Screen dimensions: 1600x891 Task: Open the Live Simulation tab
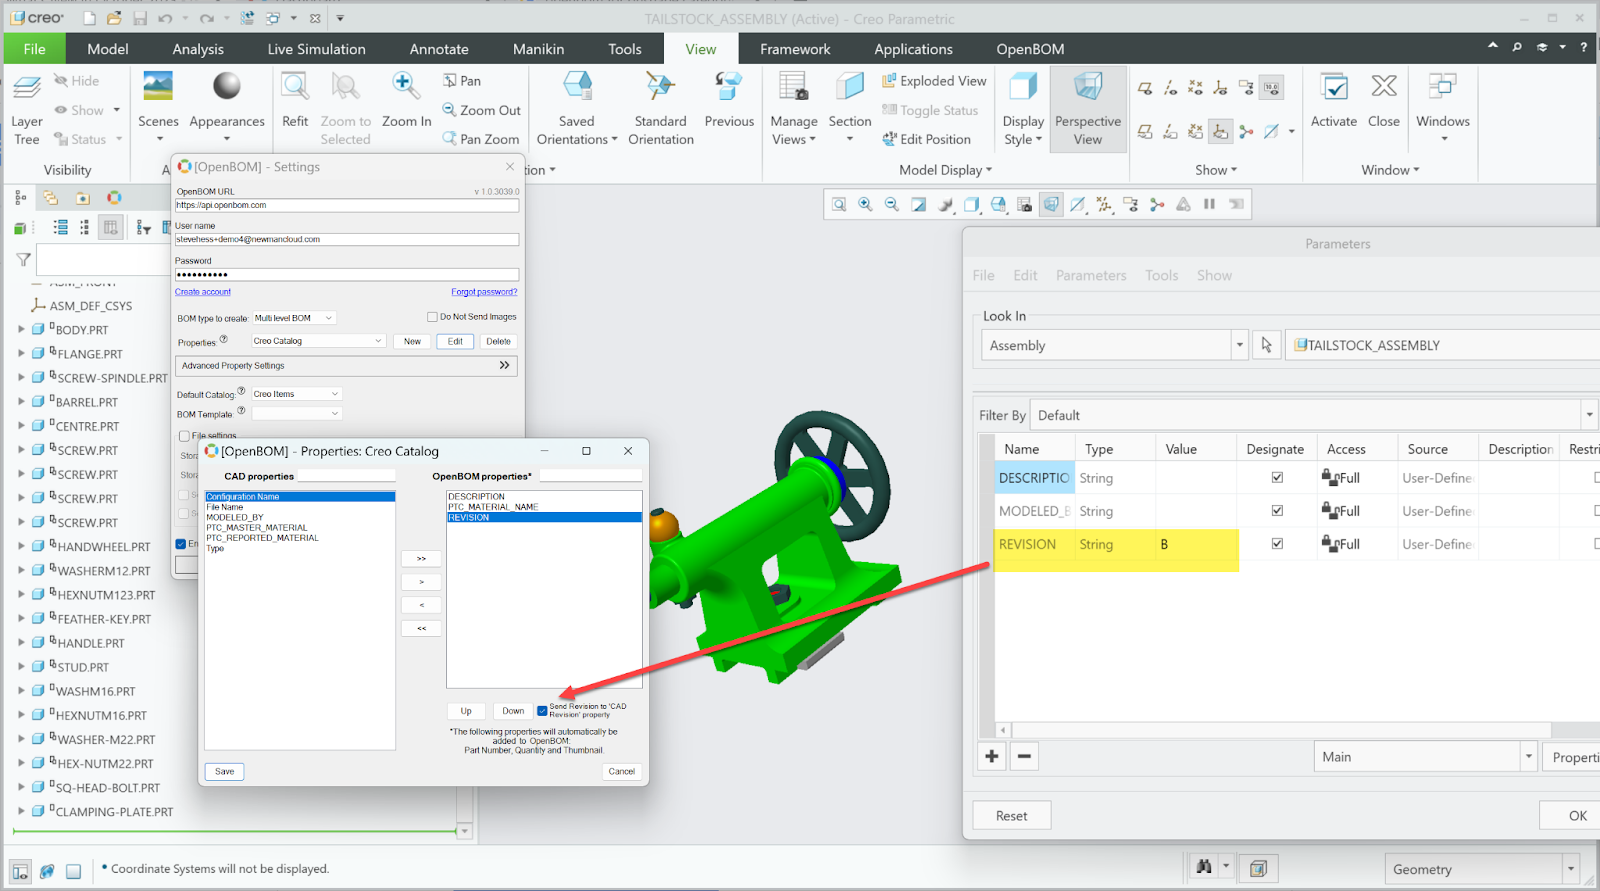(x=316, y=49)
